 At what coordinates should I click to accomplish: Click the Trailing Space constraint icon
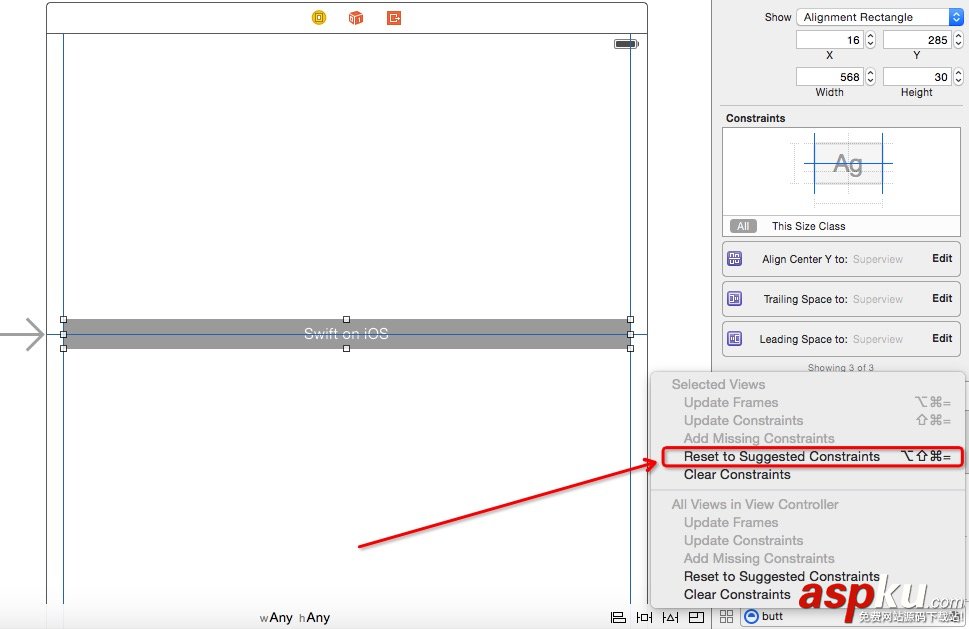pos(734,299)
